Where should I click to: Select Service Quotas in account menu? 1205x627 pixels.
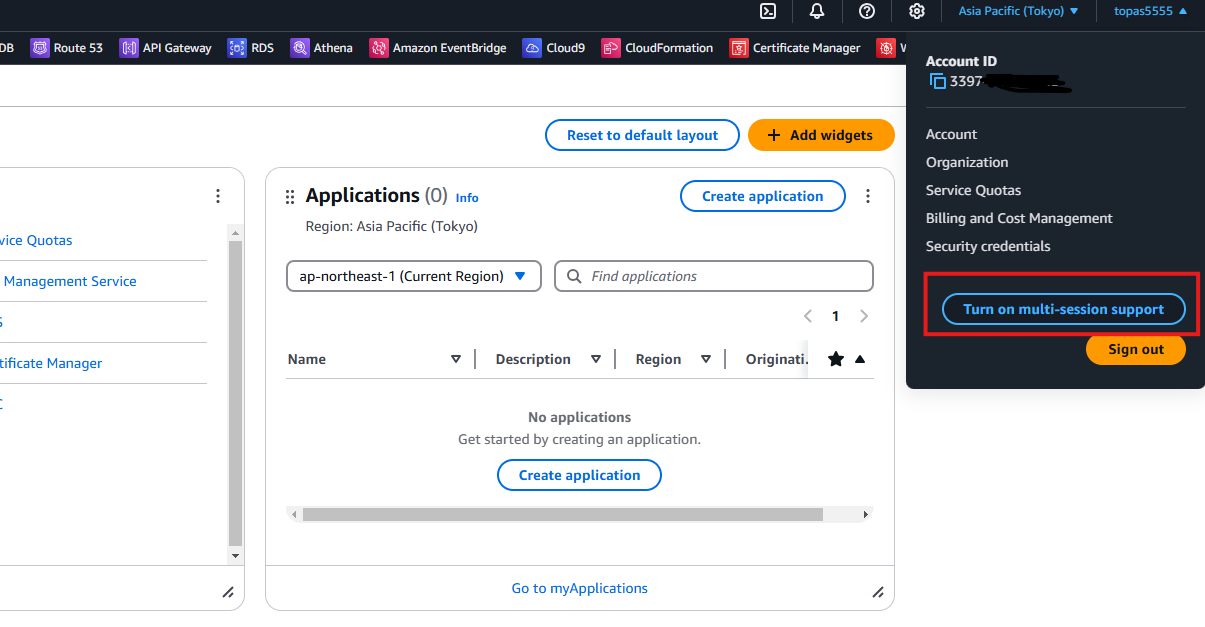click(x=973, y=190)
